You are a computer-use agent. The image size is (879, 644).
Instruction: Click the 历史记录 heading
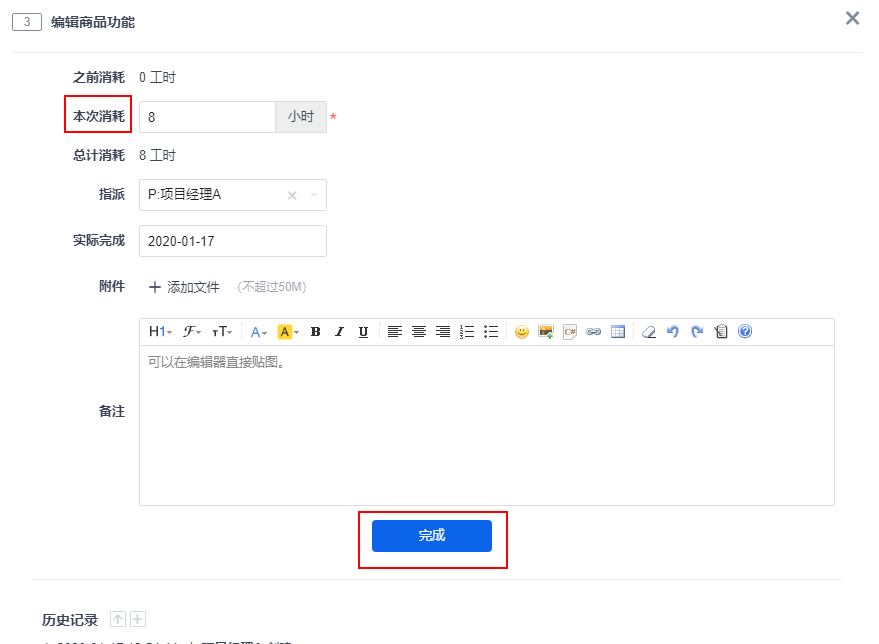(x=70, y=620)
